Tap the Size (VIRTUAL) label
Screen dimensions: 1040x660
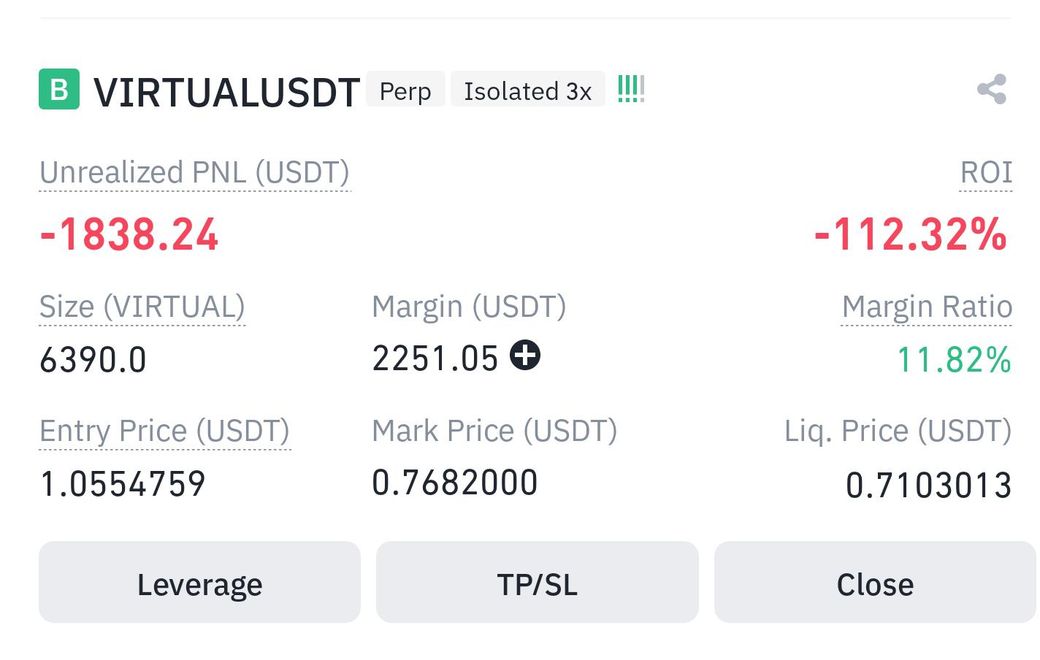(x=142, y=307)
